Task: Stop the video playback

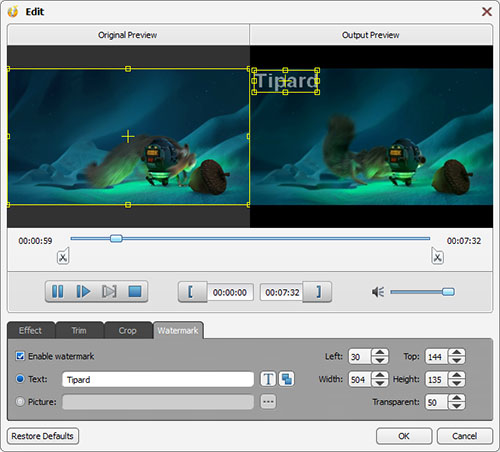Action: point(135,291)
